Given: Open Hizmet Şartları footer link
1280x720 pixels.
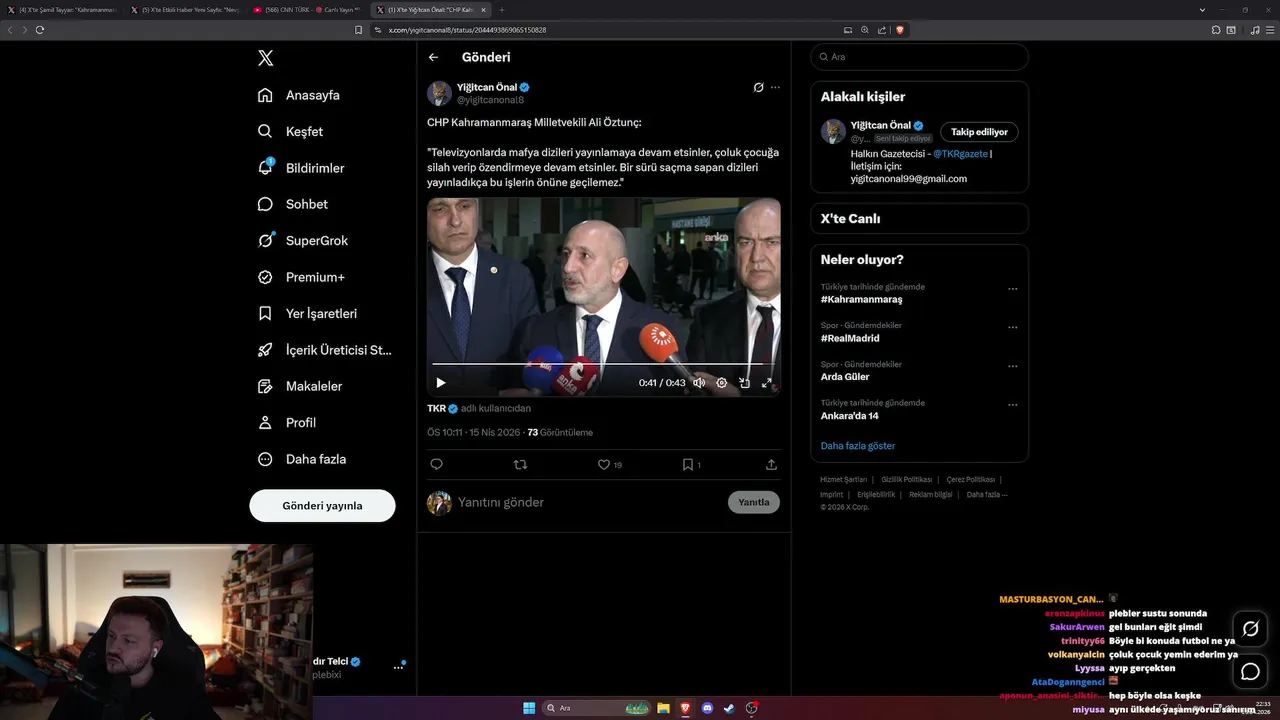Looking at the screenshot, I should (844, 480).
